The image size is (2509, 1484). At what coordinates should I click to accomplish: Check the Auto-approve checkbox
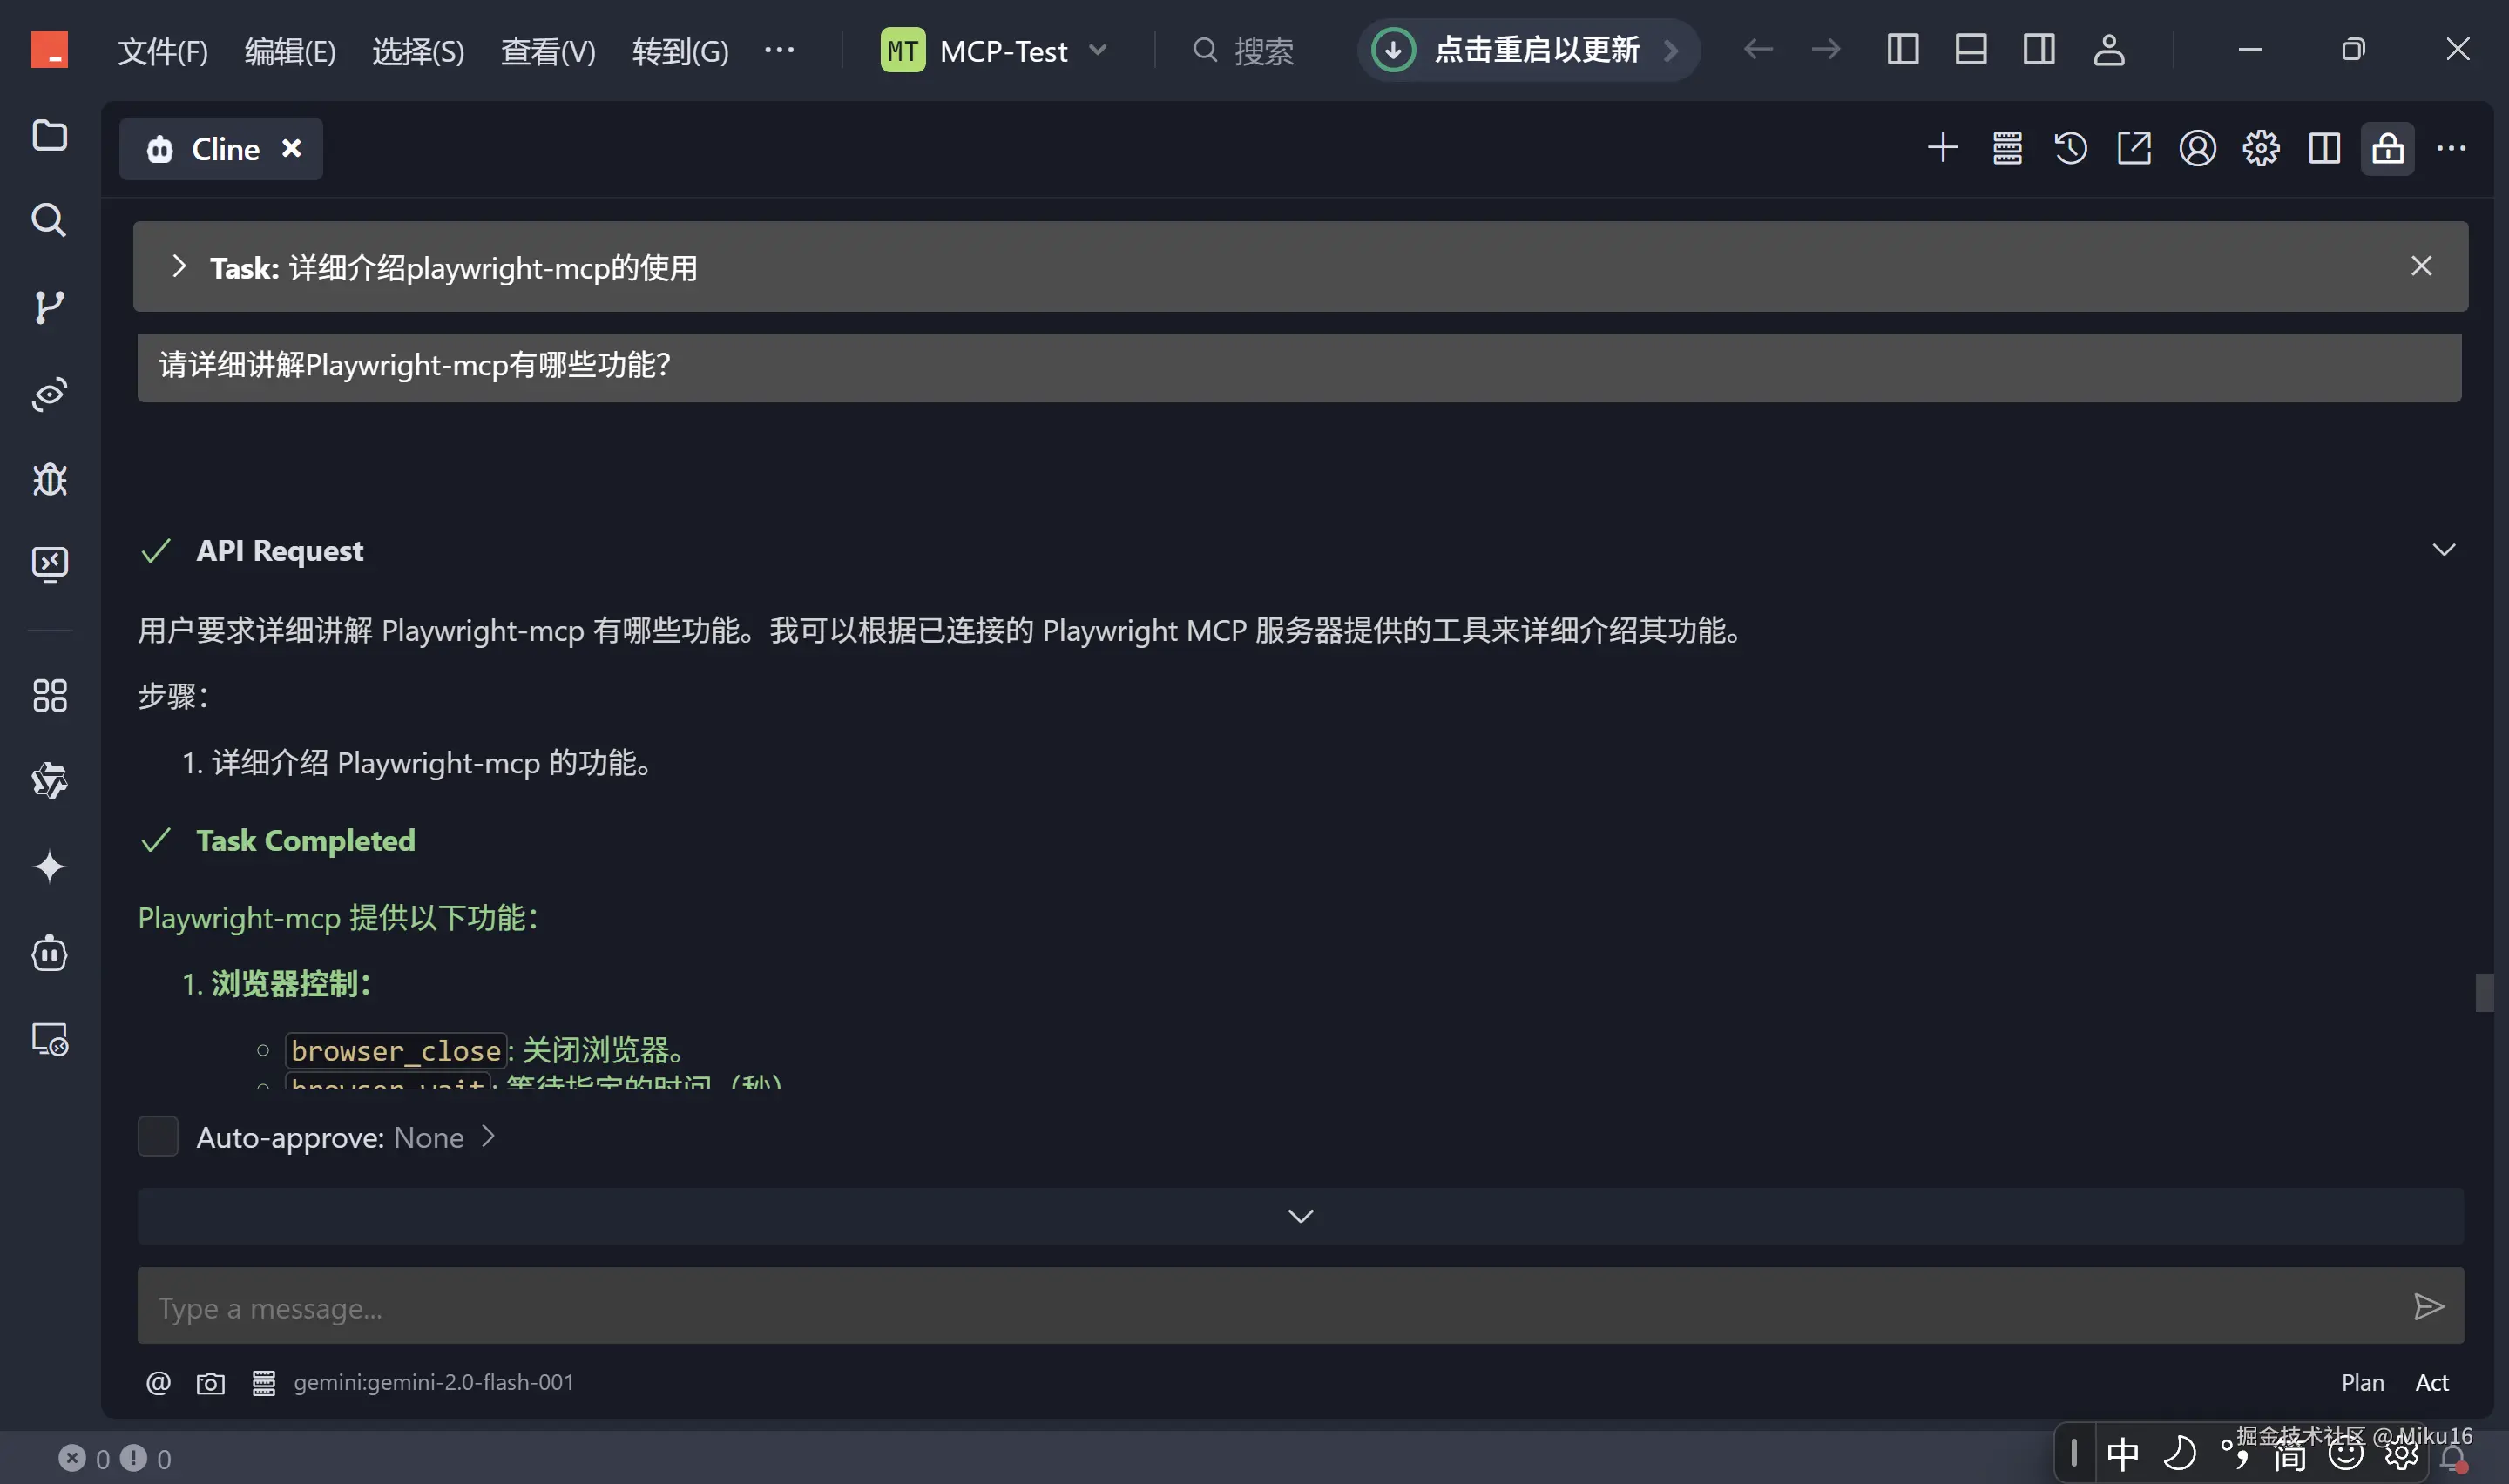pos(157,1136)
